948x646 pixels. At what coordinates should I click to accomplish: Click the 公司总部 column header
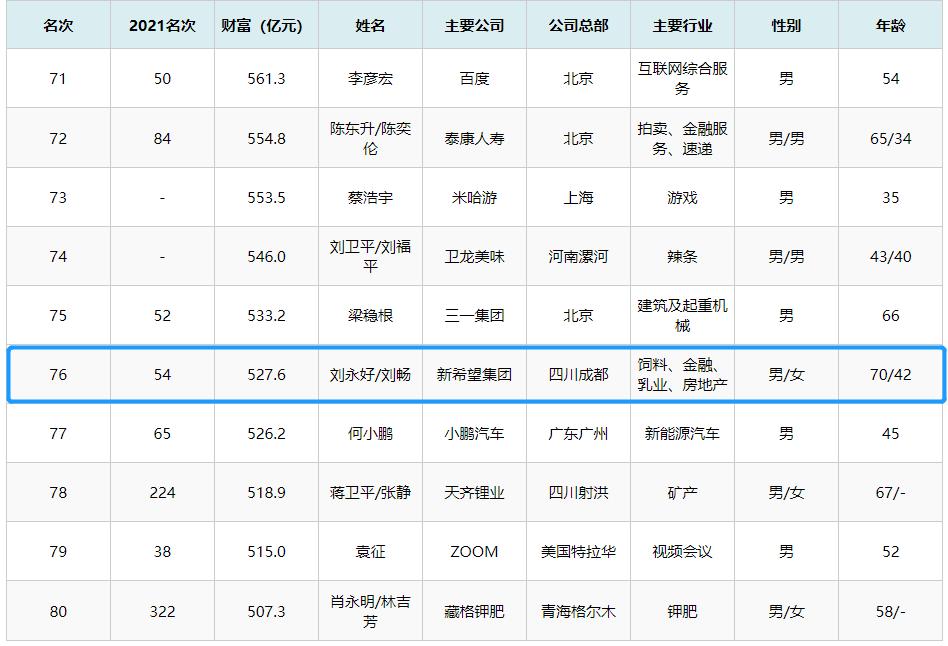point(578,25)
